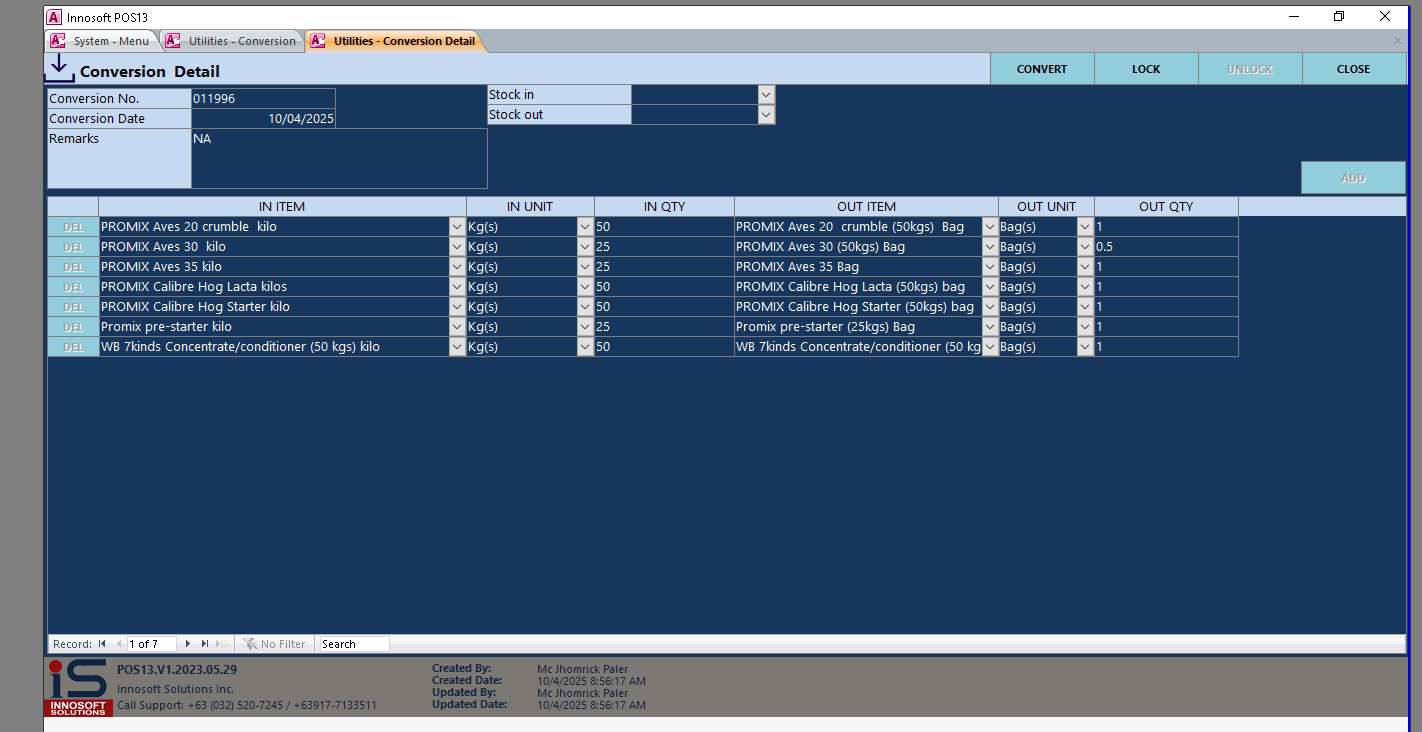
Task: Go to the first record
Action: (x=102, y=644)
